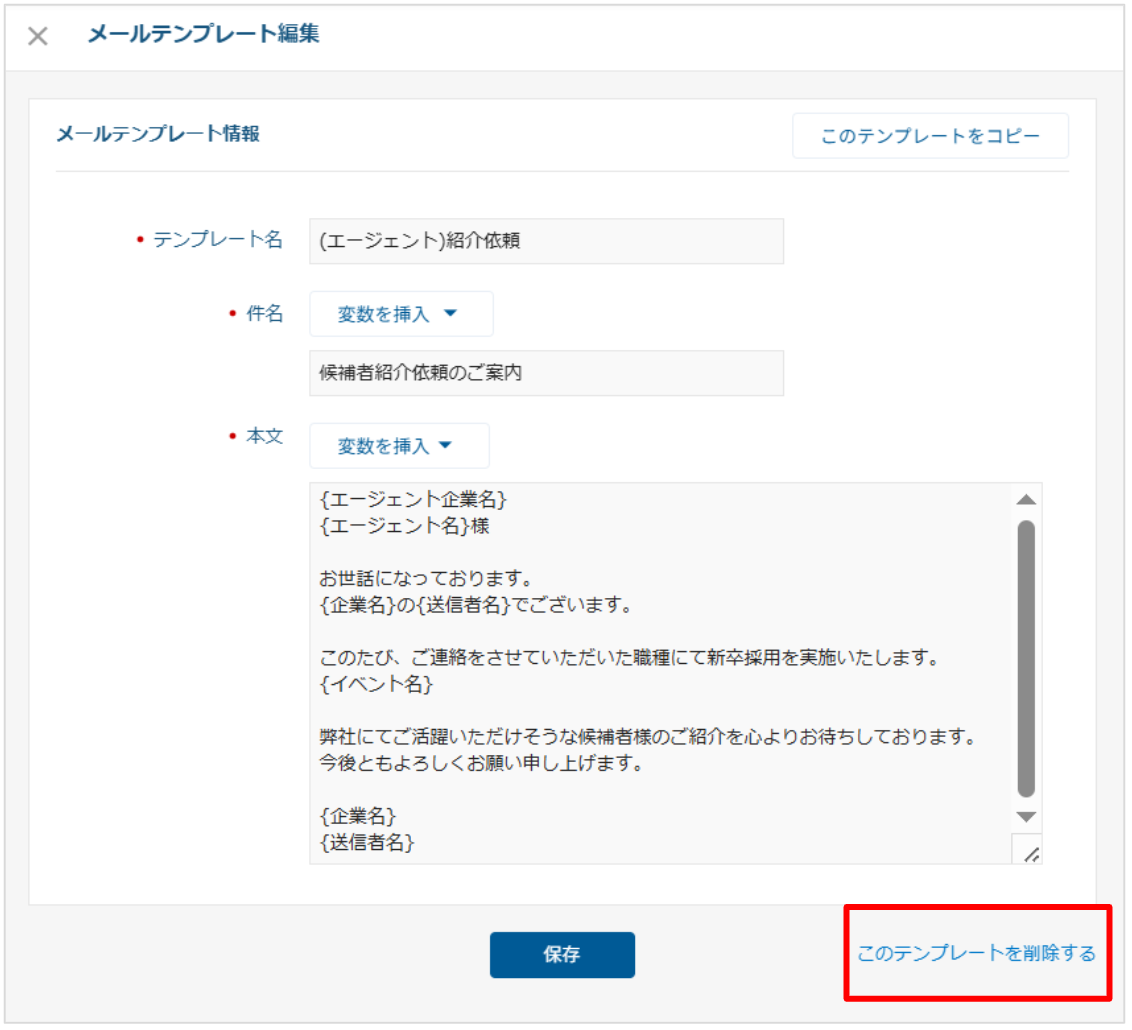Viewport: 1132px width, 1030px height.
Task: Focus the テンプレート名 input field
Action: (x=546, y=242)
